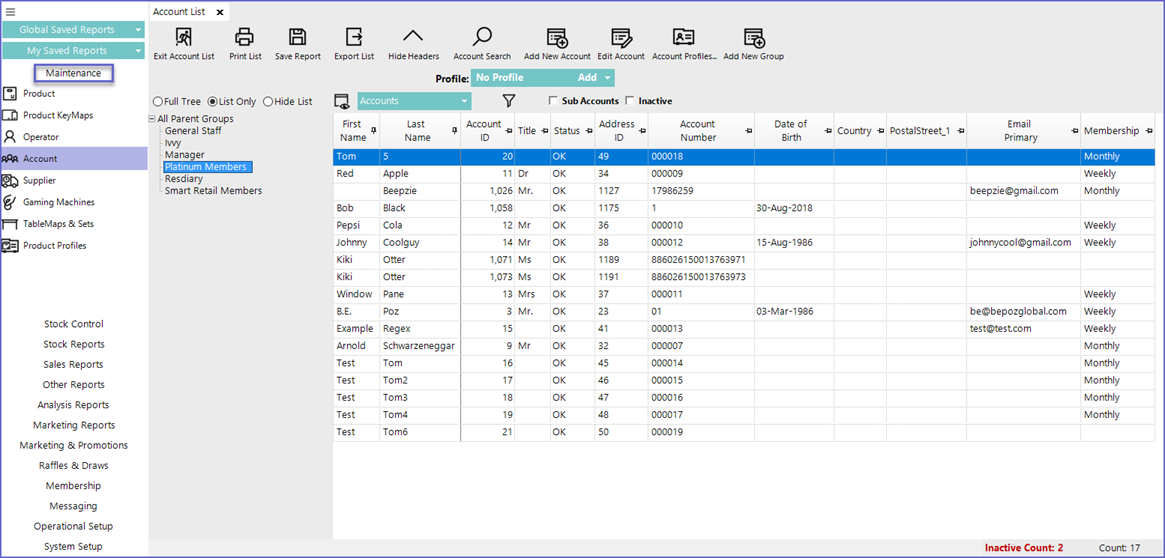Close the Account List tab

pos(220,12)
